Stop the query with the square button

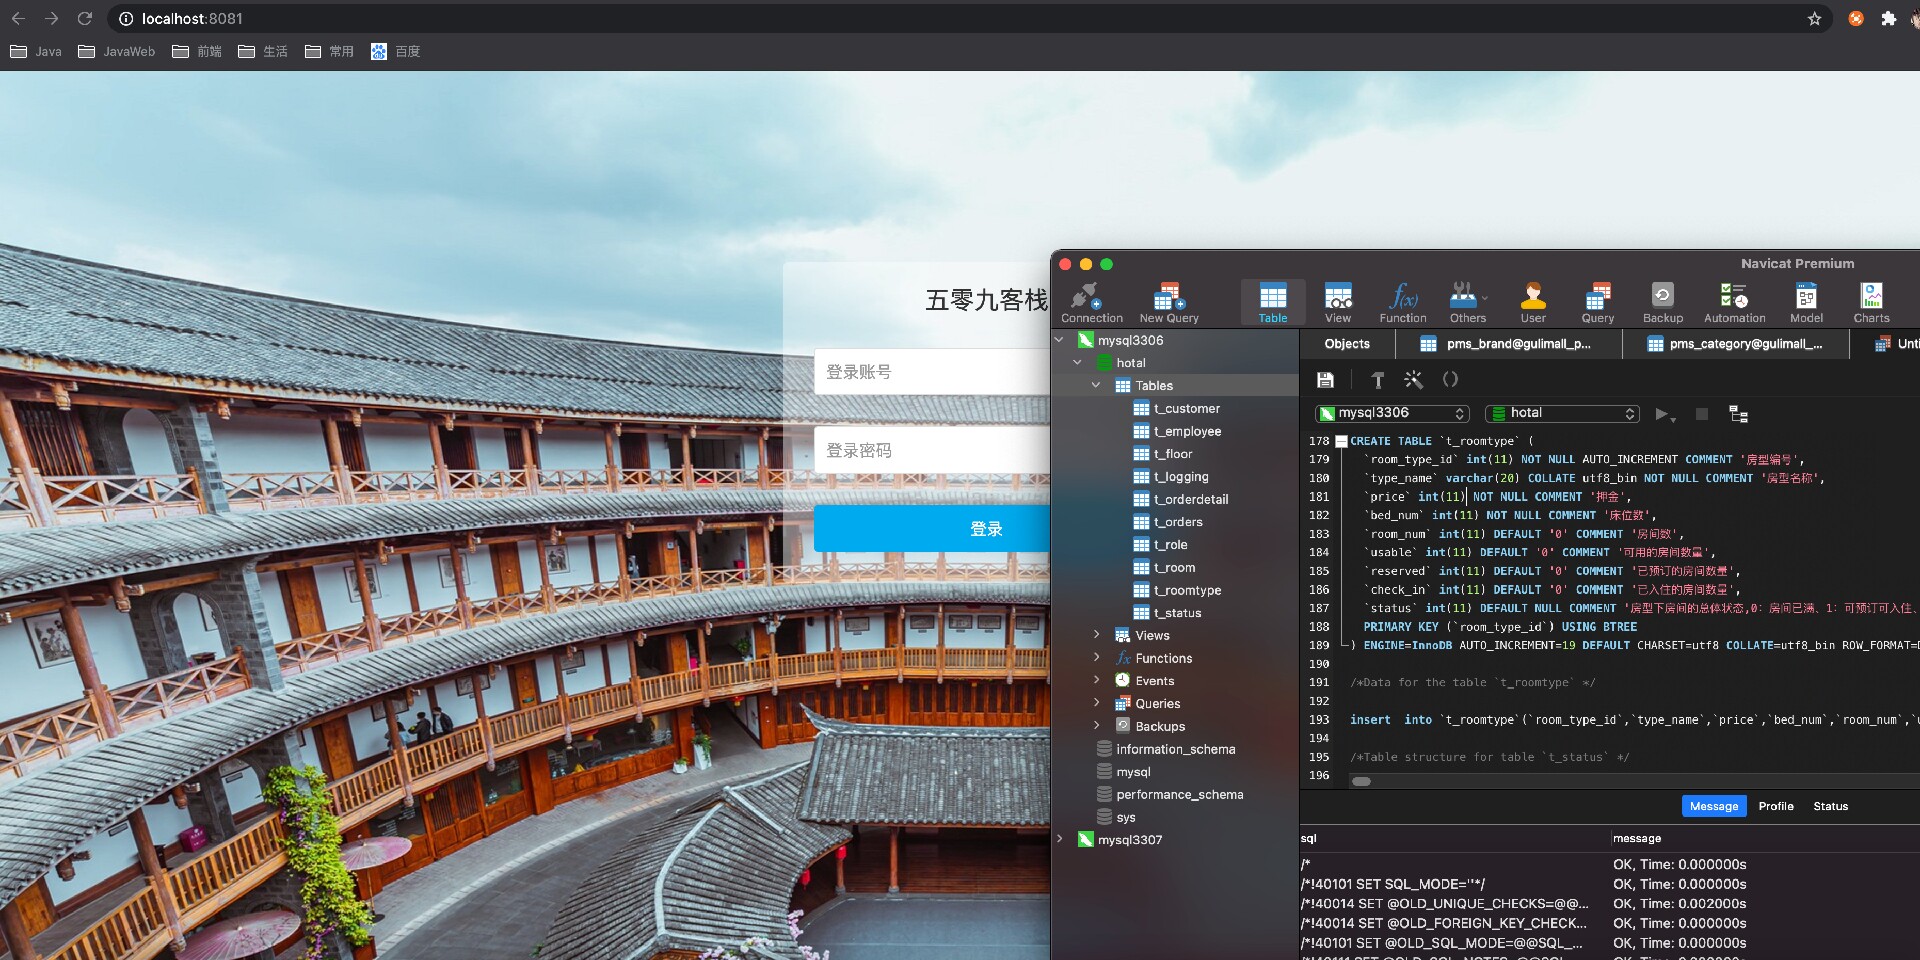click(x=1702, y=414)
